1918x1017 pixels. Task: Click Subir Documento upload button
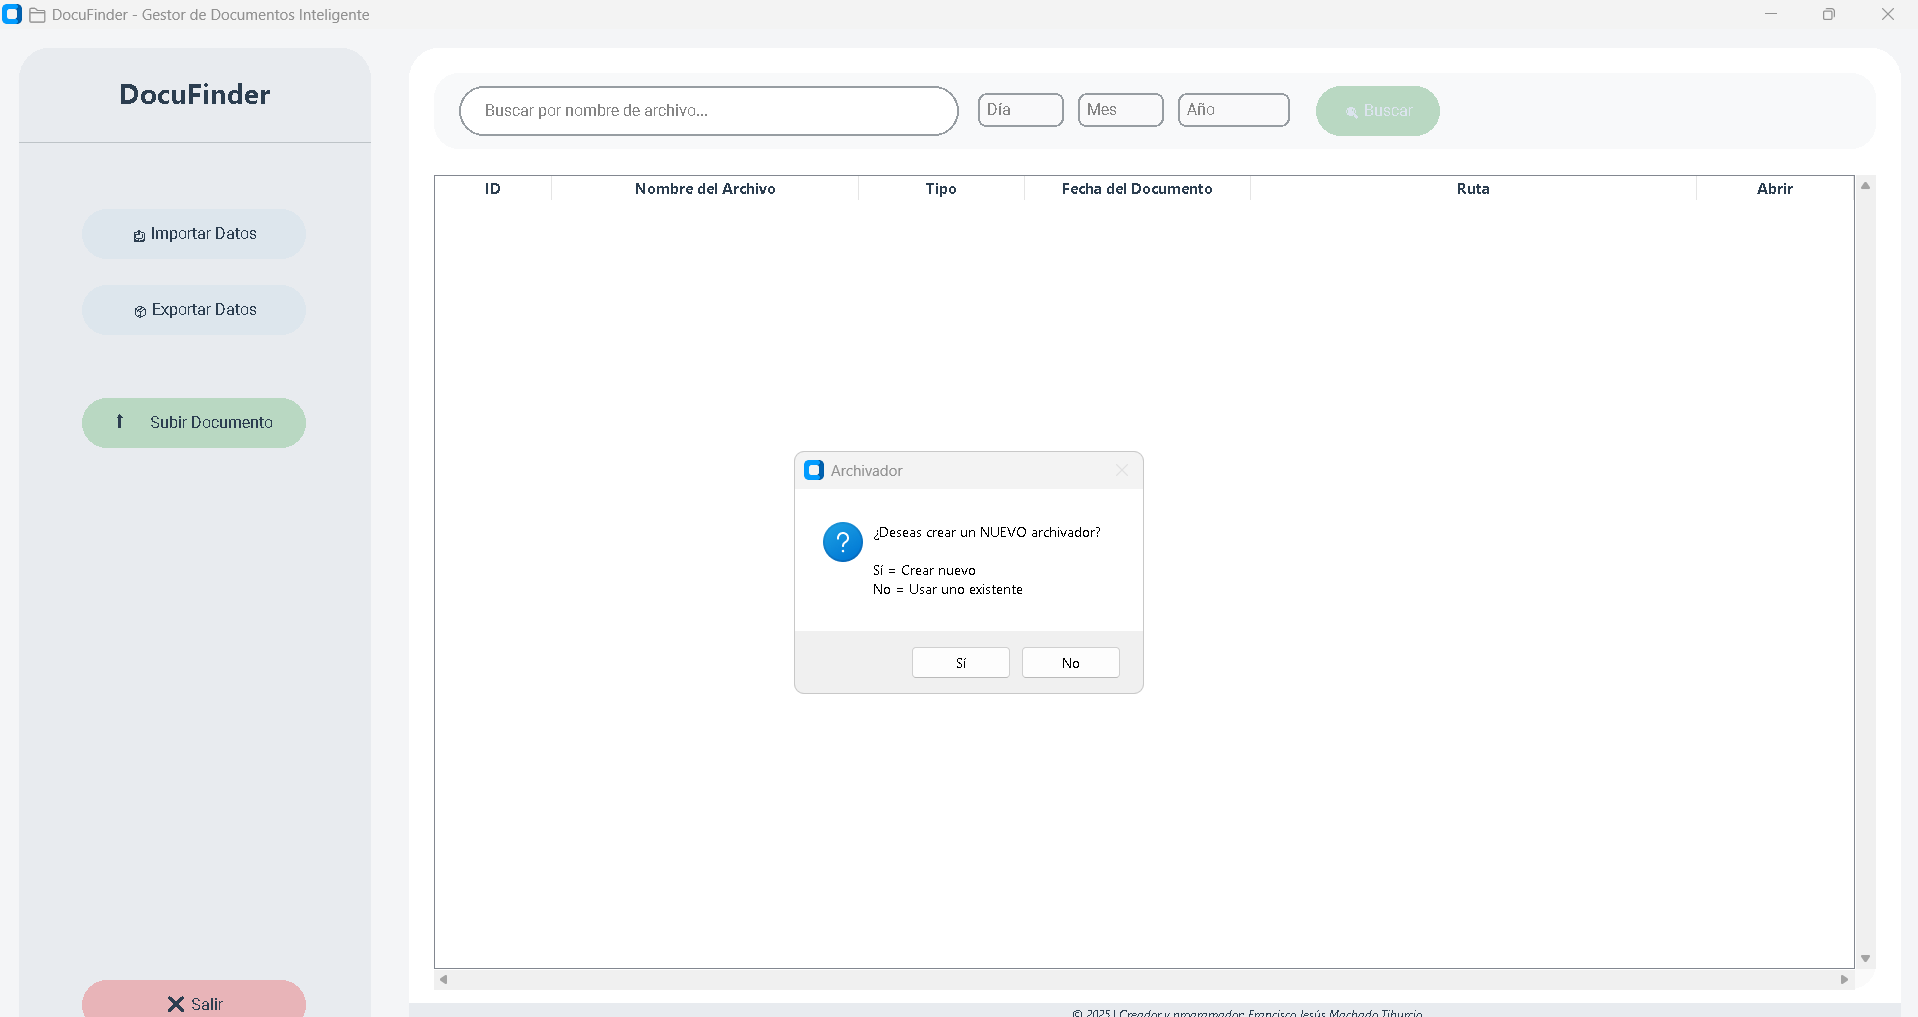pyautogui.click(x=194, y=423)
